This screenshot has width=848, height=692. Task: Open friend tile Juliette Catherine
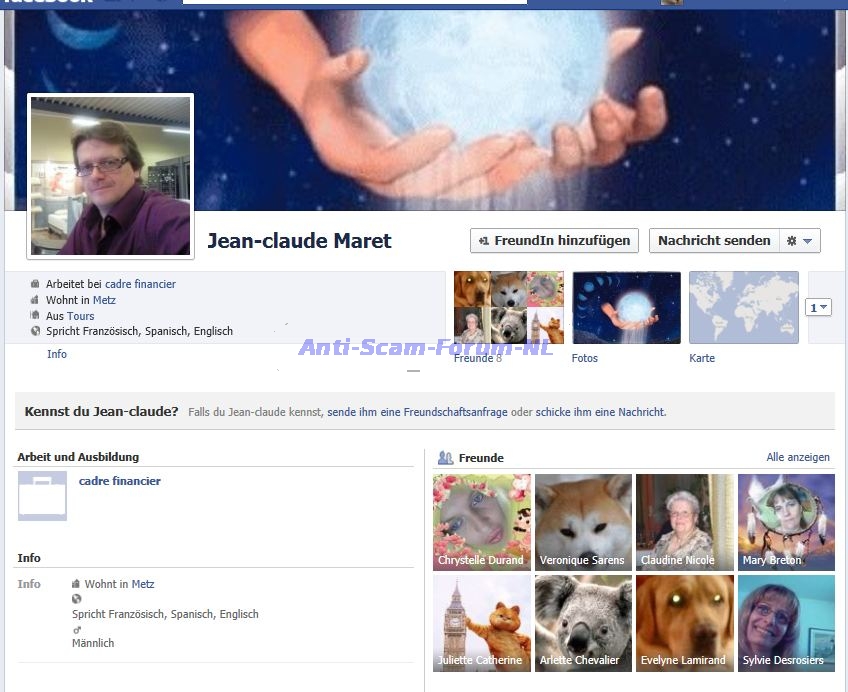coord(481,622)
